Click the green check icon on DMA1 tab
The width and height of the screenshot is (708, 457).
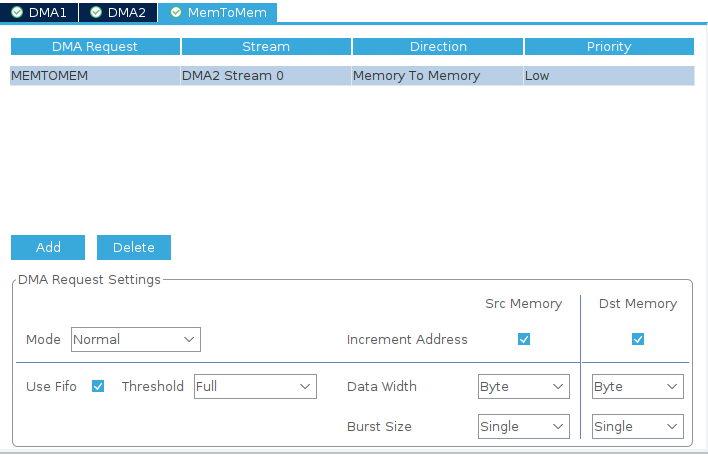point(17,13)
